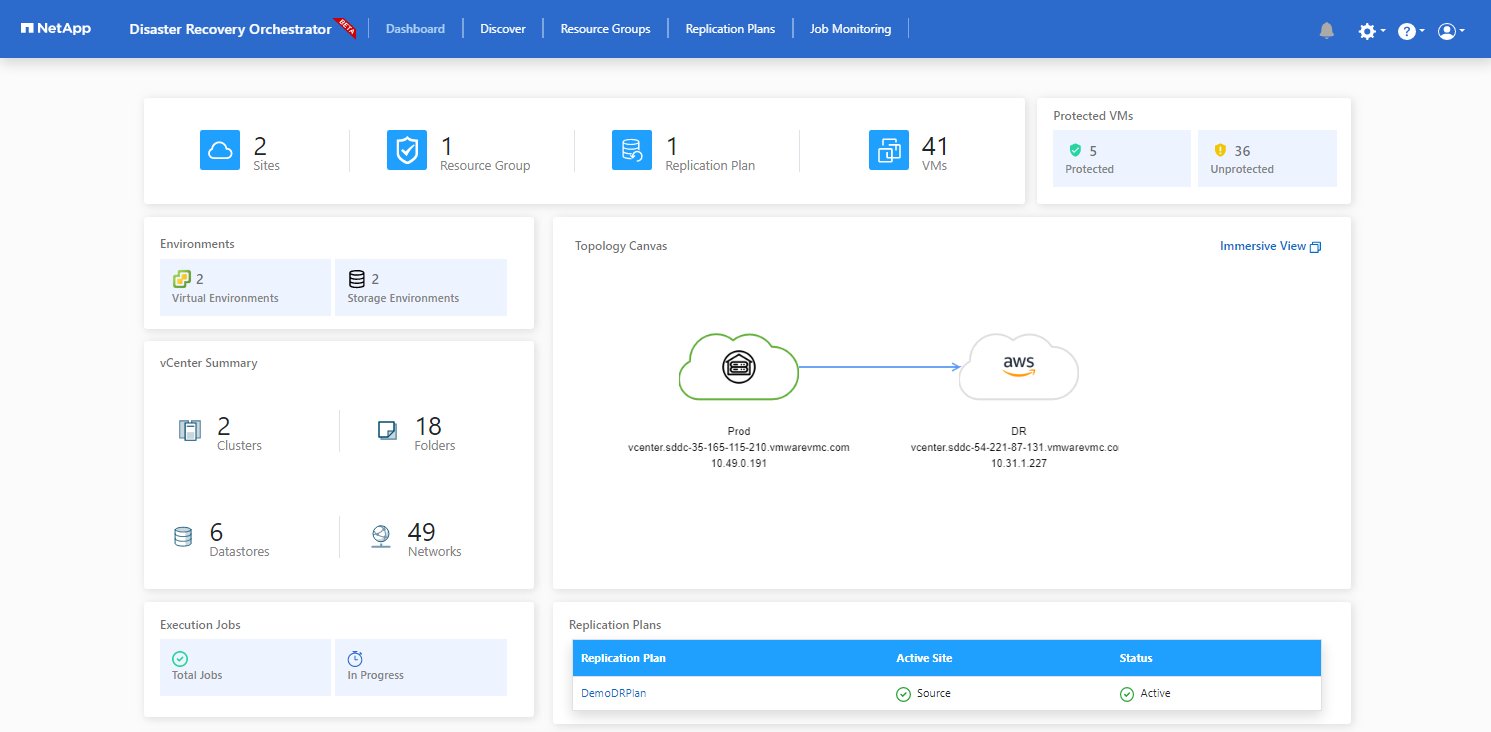Click the Active status check icon
The width and height of the screenshot is (1491, 732).
(1127, 693)
